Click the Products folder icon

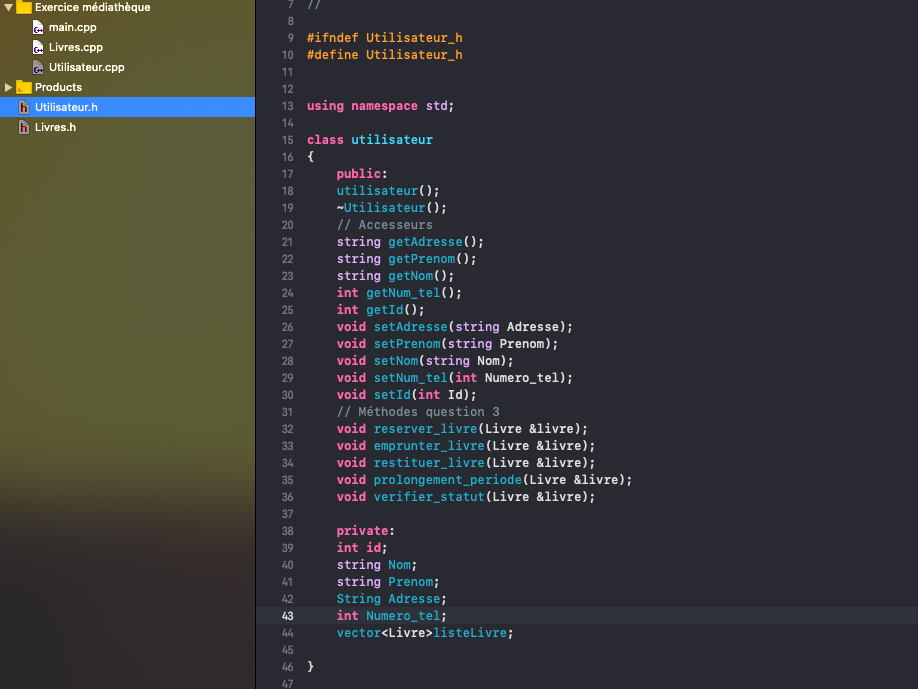coord(24,87)
